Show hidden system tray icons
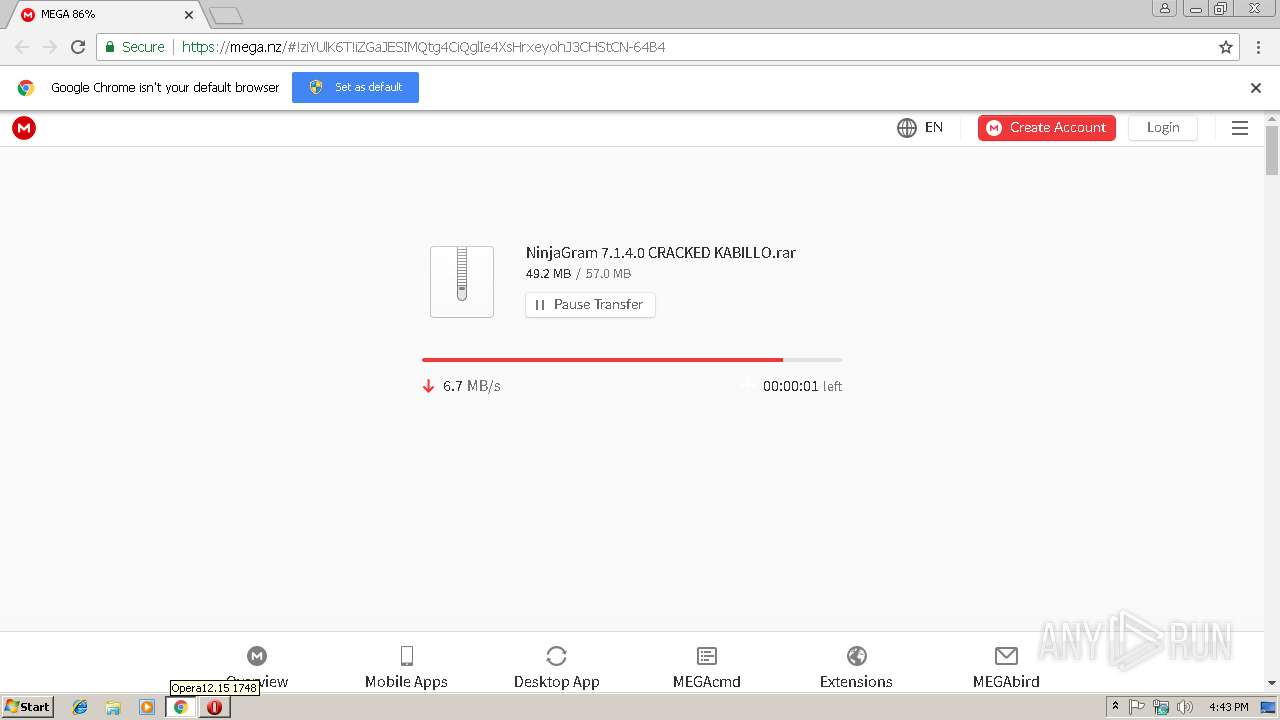The height and width of the screenshot is (720, 1280). (1115, 707)
